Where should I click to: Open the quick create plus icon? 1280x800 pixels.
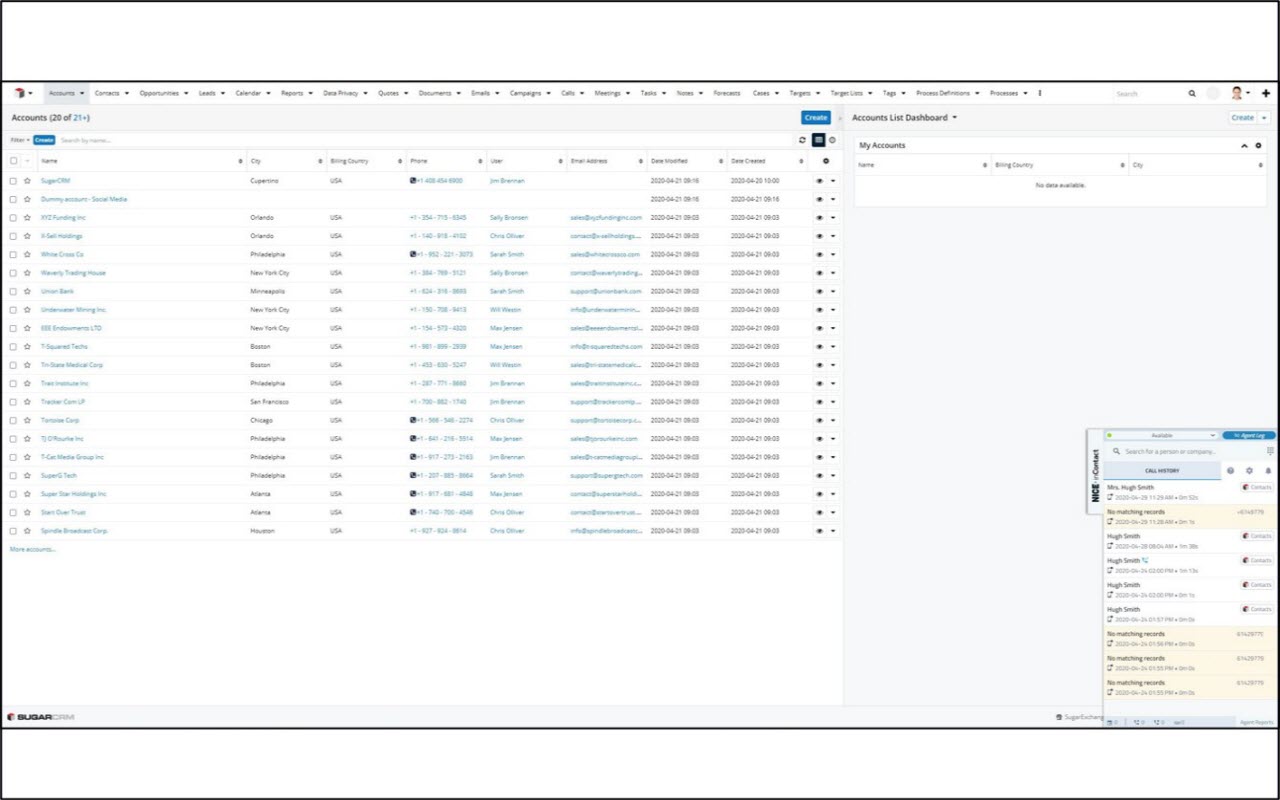click(x=1266, y=93)
